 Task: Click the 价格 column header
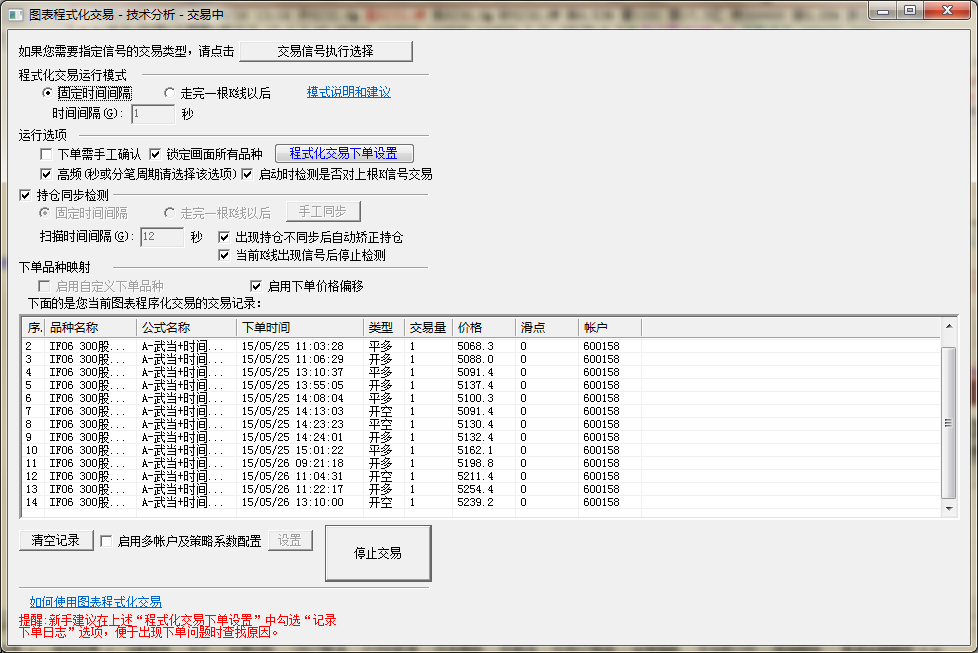point(484,328)
